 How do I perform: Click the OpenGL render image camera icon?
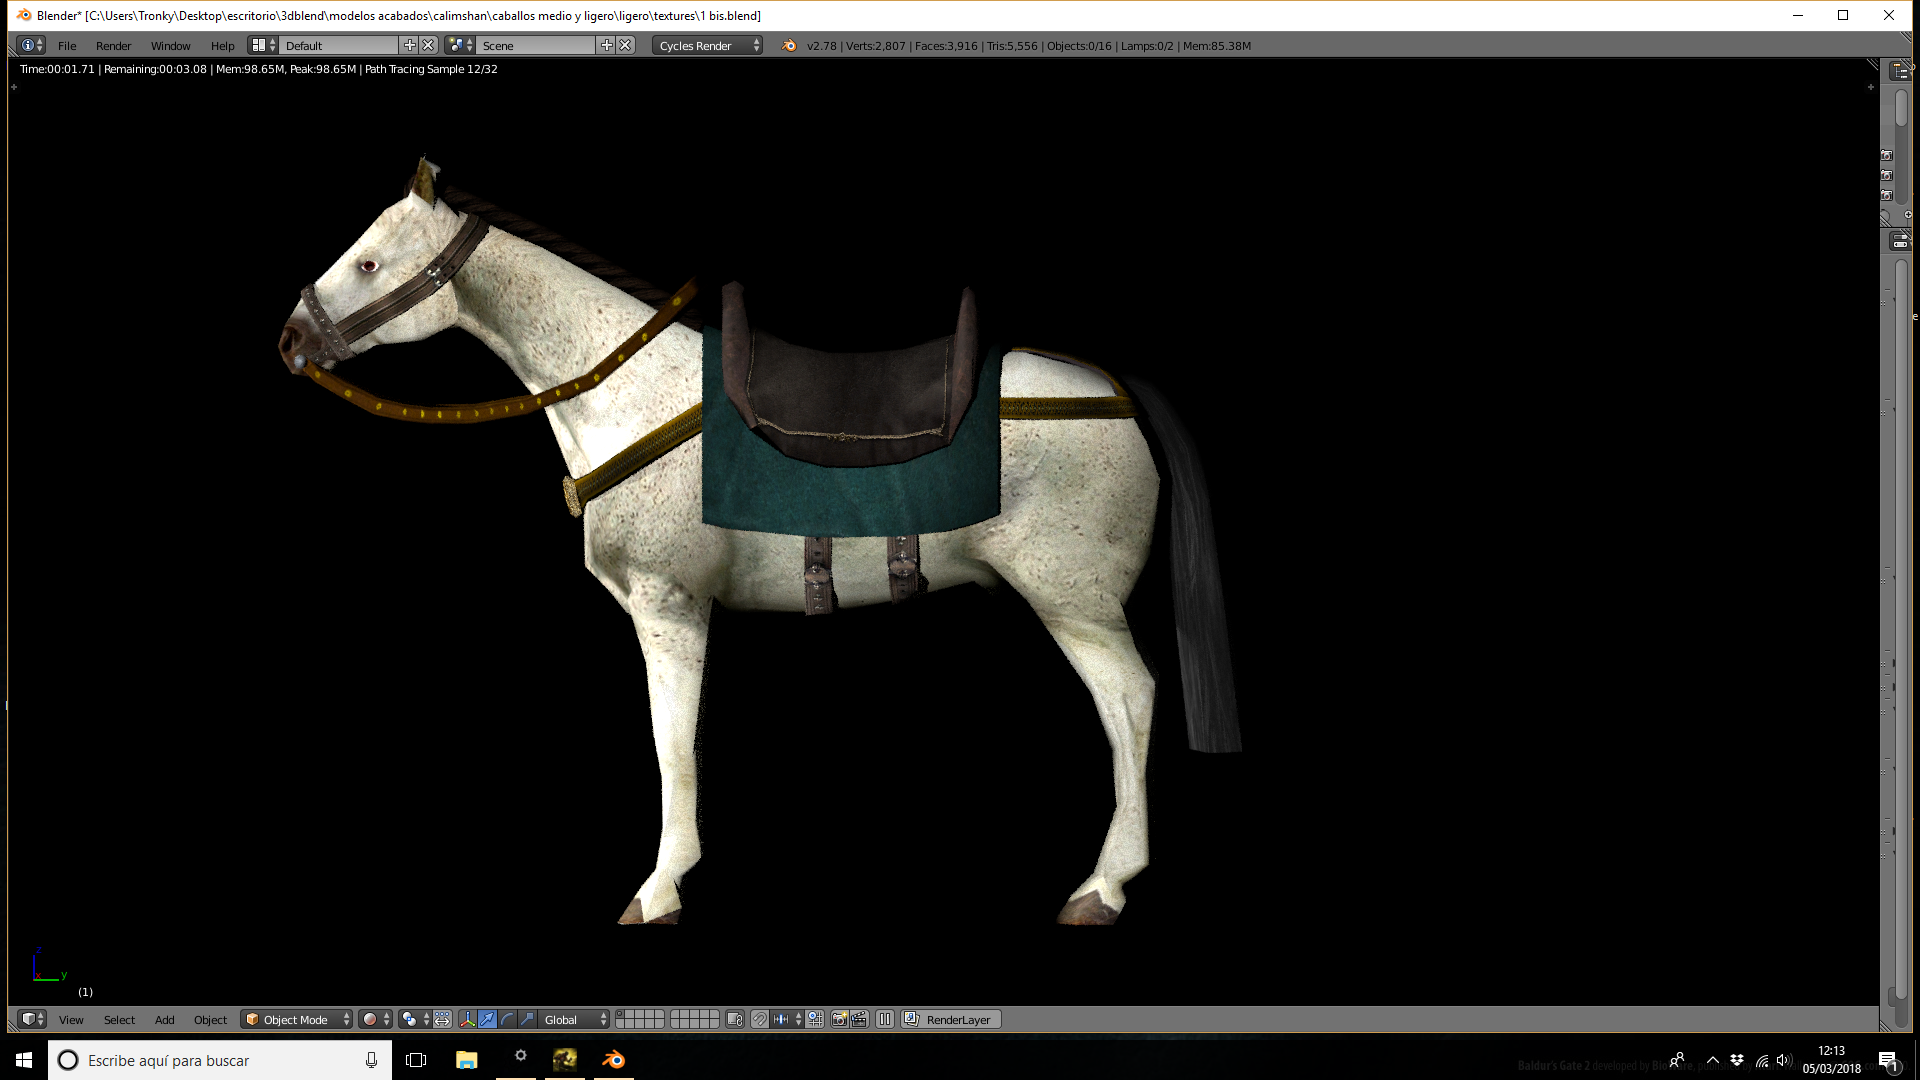[x=839, y=1019]
